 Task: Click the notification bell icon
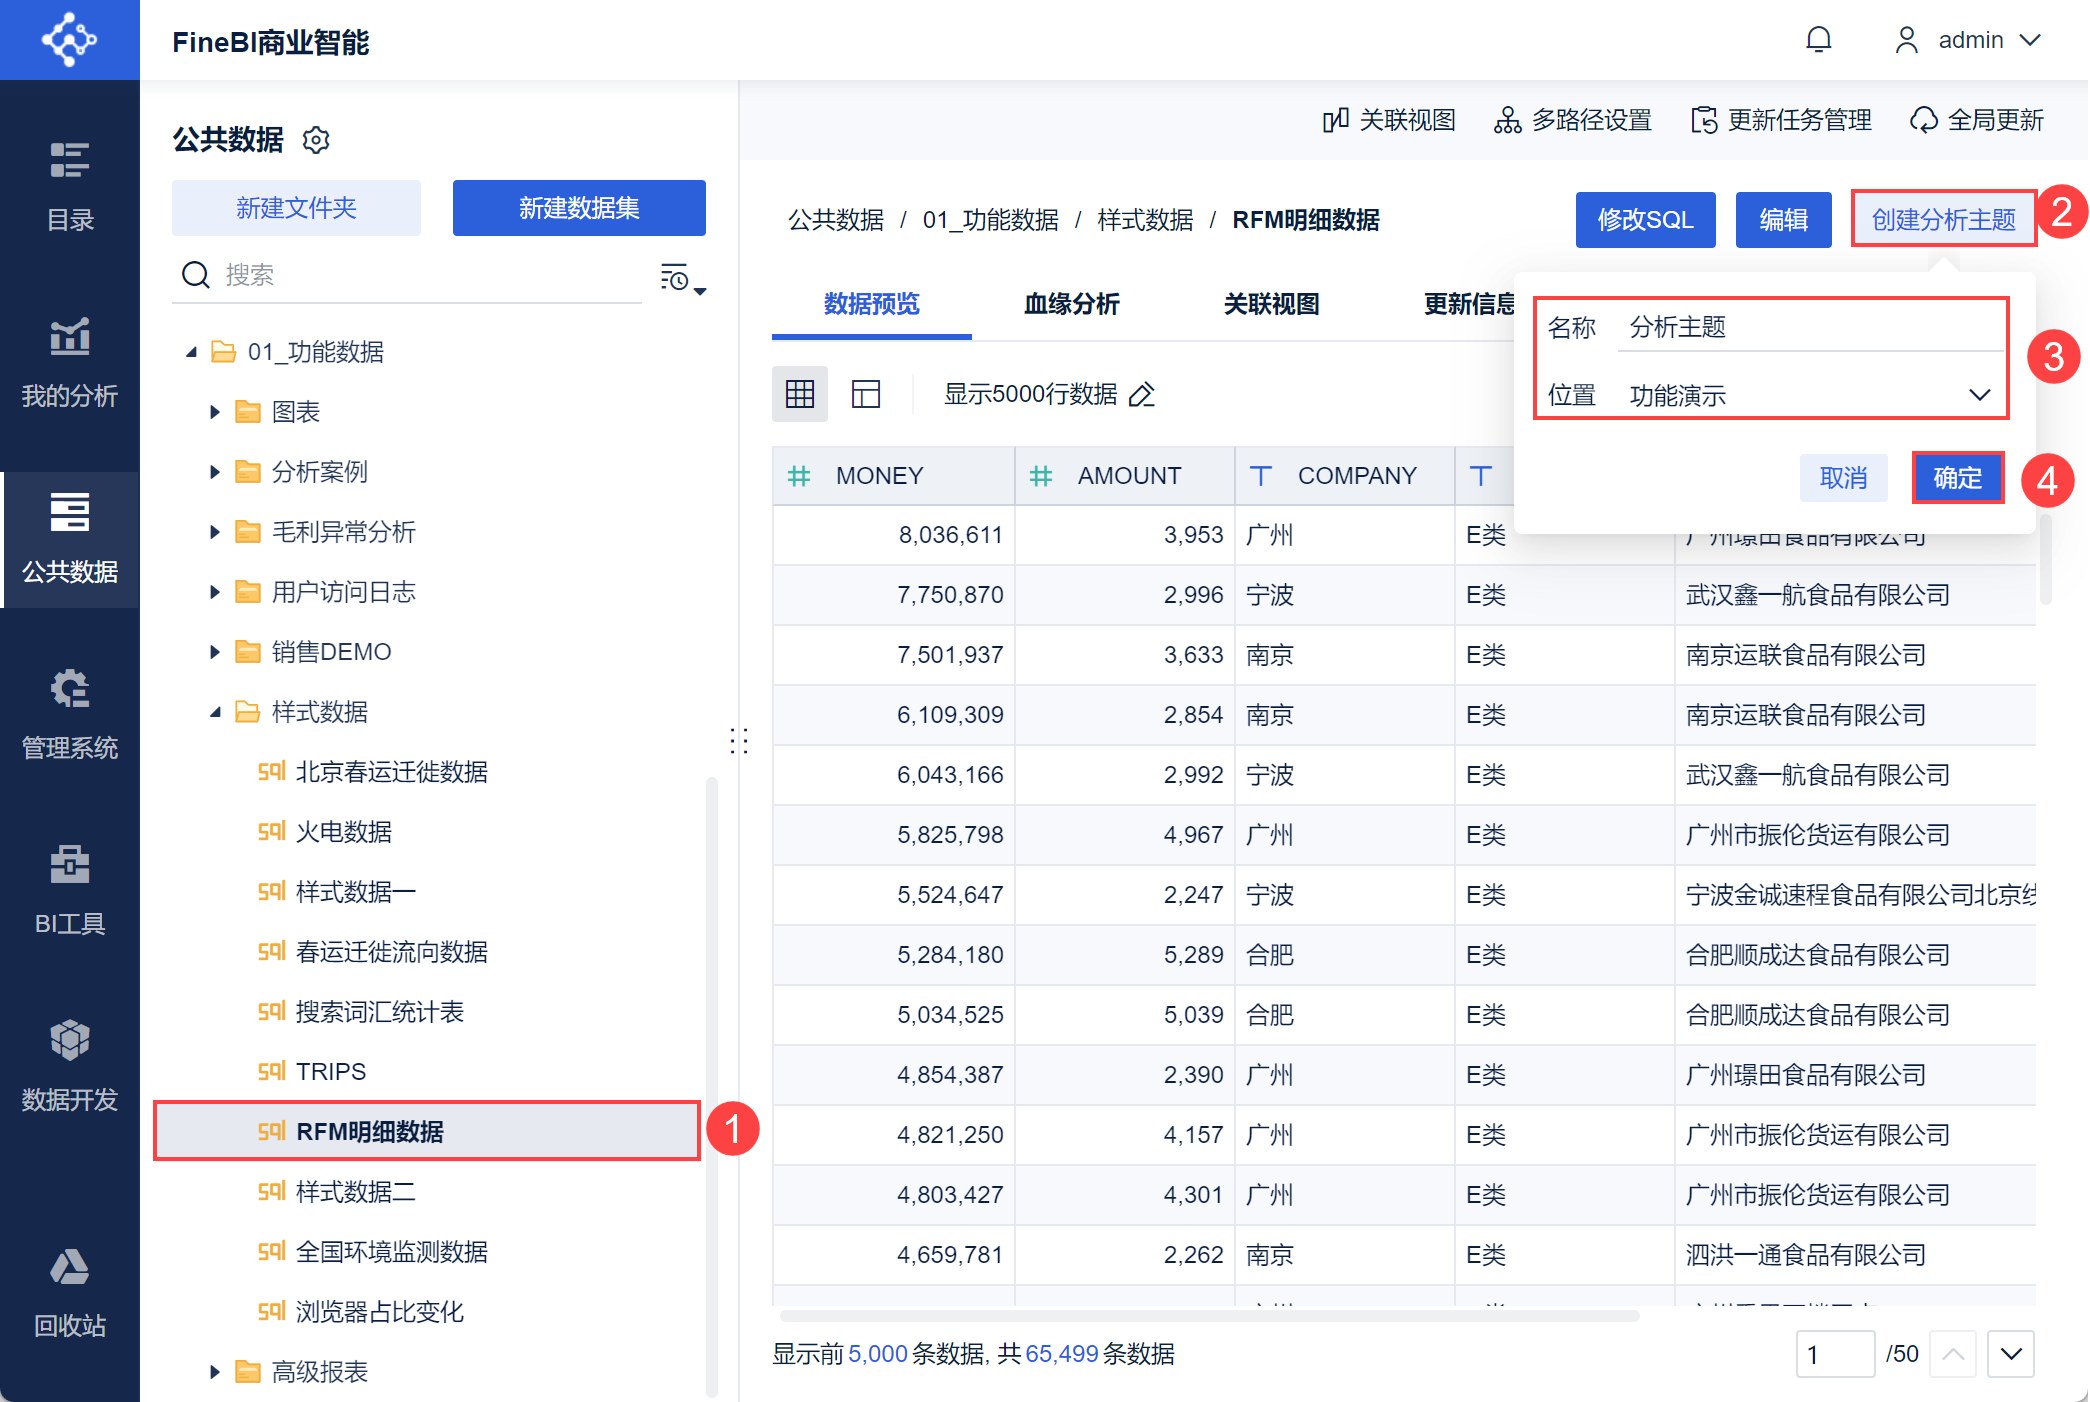pos(1818,40)
